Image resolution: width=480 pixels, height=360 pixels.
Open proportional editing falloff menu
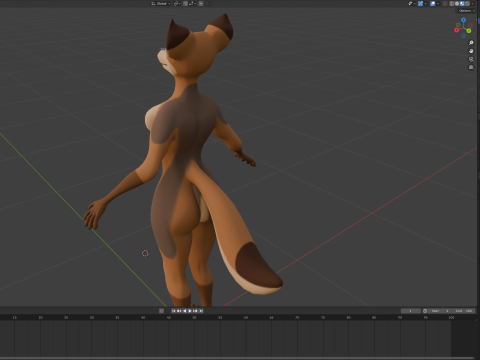[x=208, y=3]
